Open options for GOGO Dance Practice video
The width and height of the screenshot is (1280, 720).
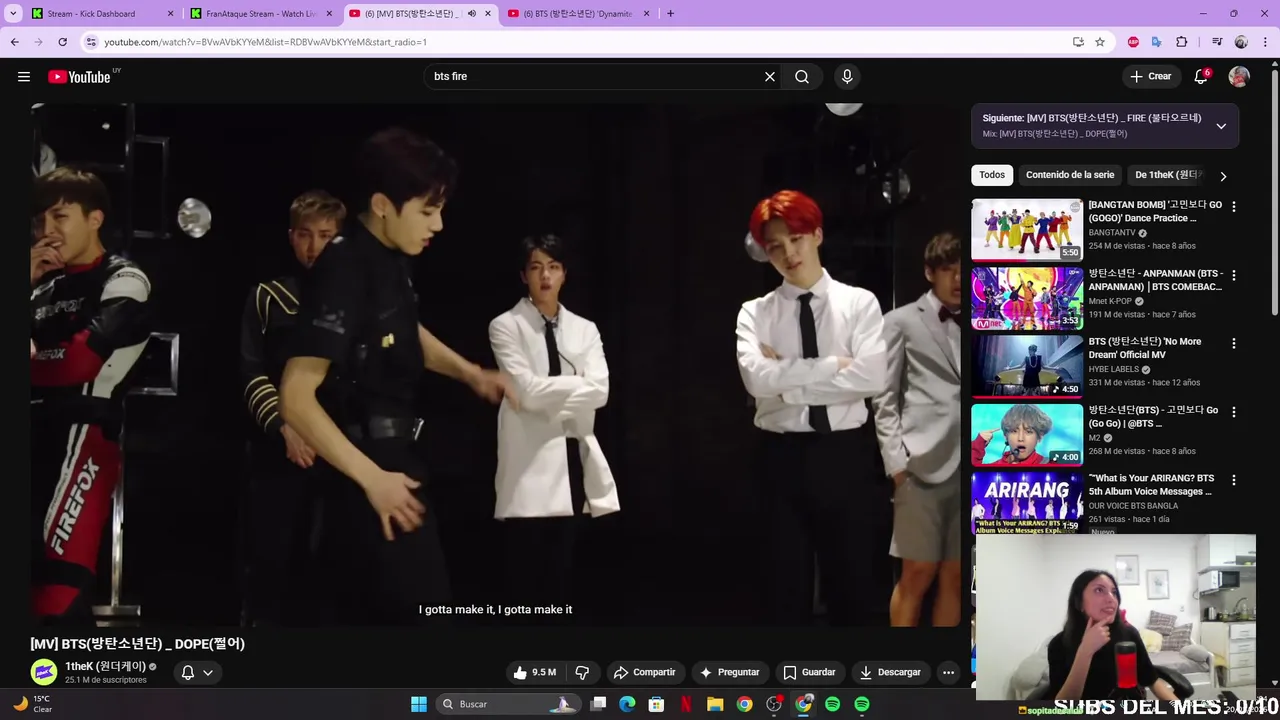(x=1233, y=206)
